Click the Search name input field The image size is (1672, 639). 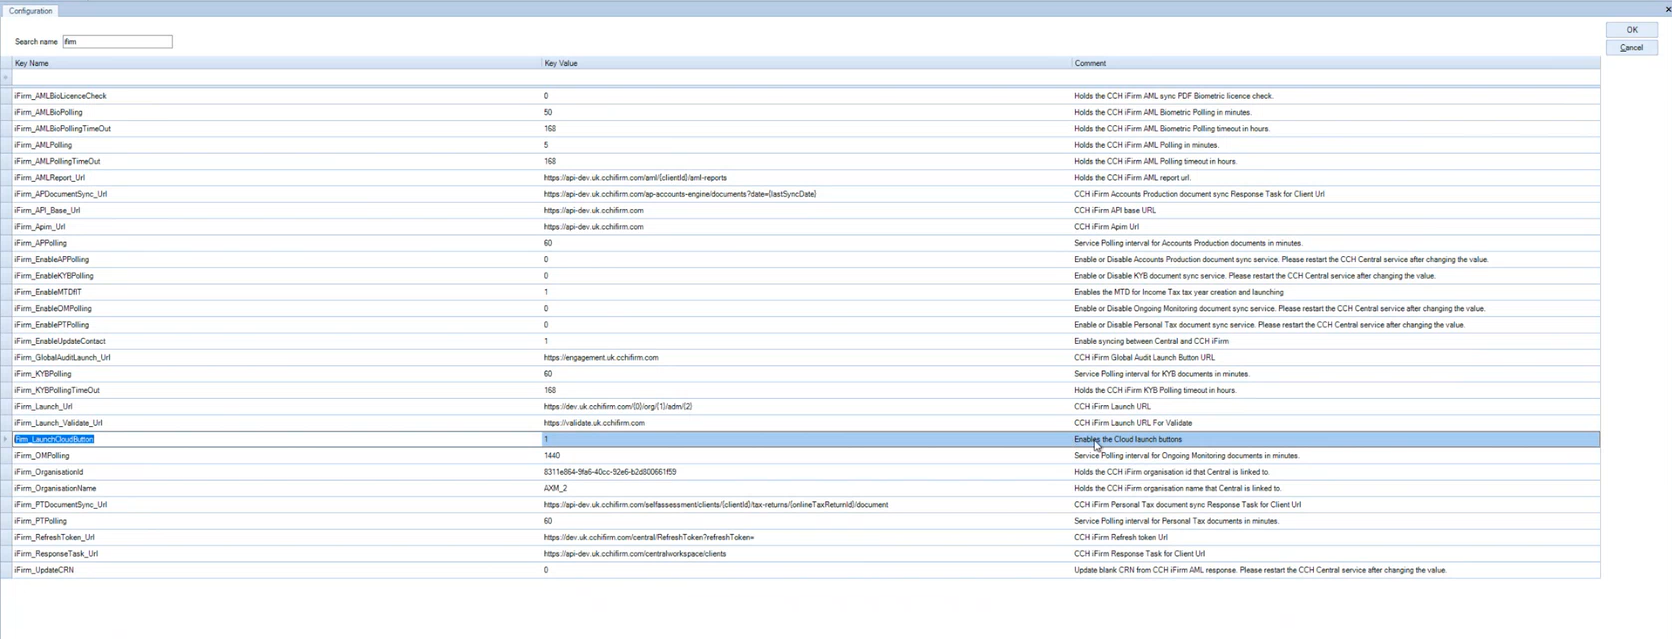117,42
